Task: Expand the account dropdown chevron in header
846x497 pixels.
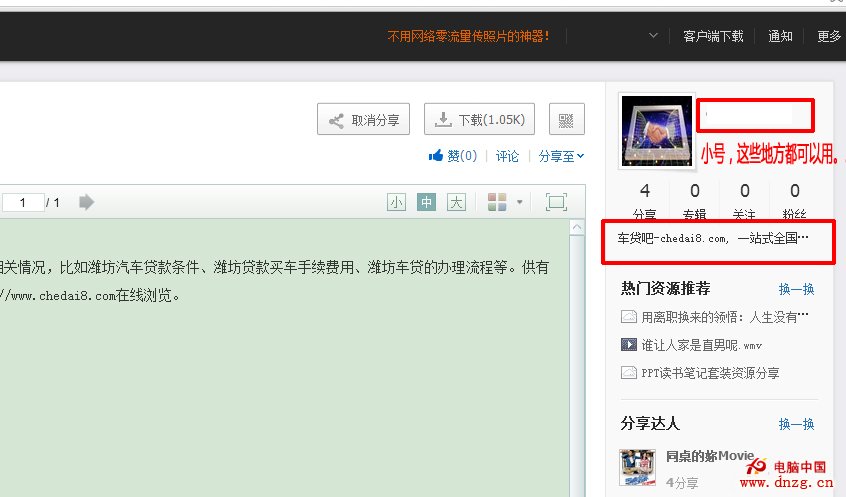Action: point(653,36)
